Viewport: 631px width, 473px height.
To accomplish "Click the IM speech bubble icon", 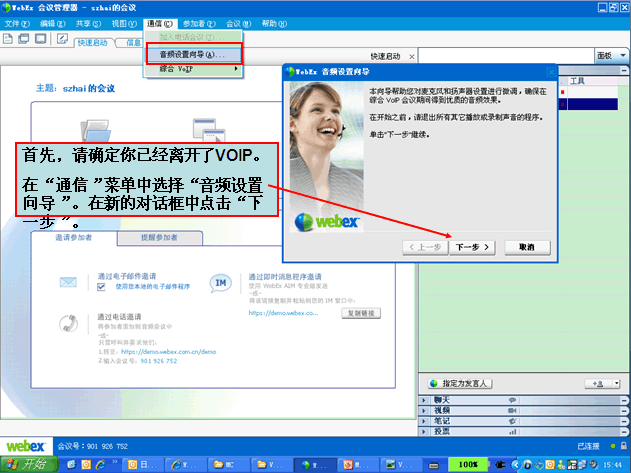I will 220,283.
